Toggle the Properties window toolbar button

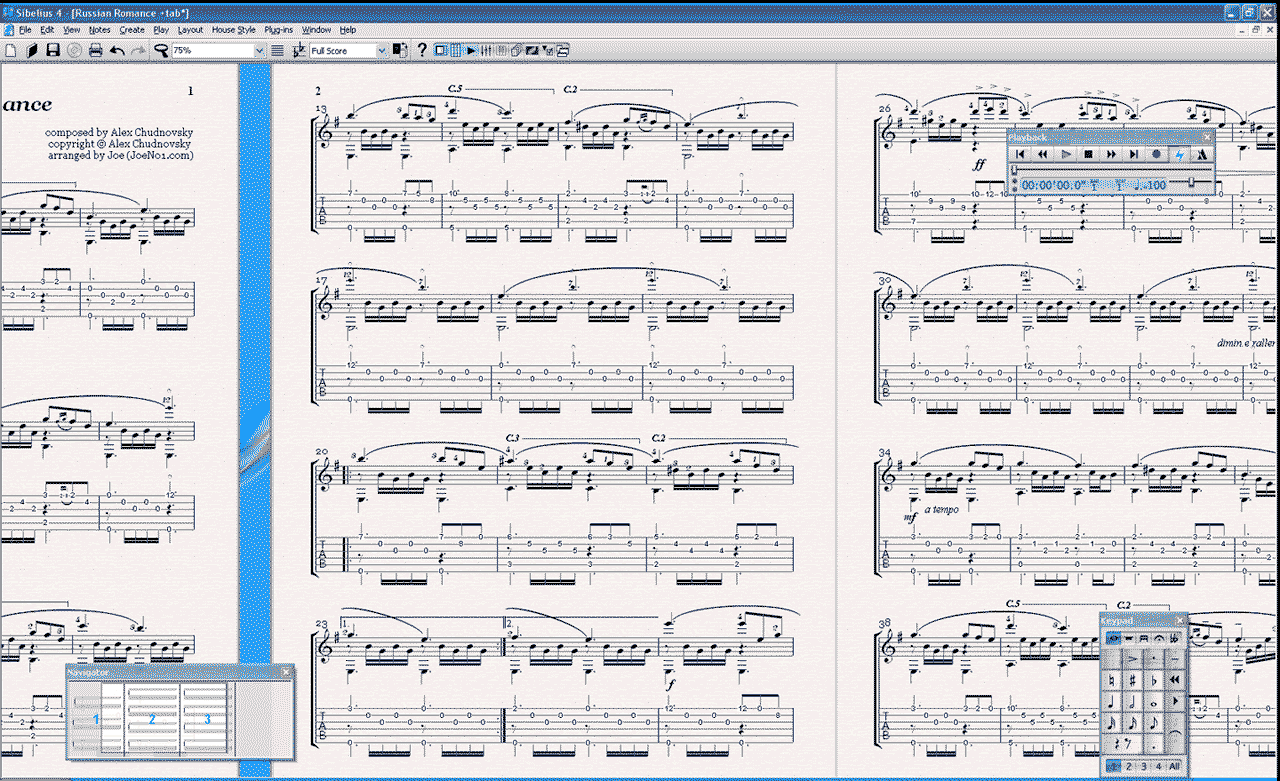click(x=547, y=50)
